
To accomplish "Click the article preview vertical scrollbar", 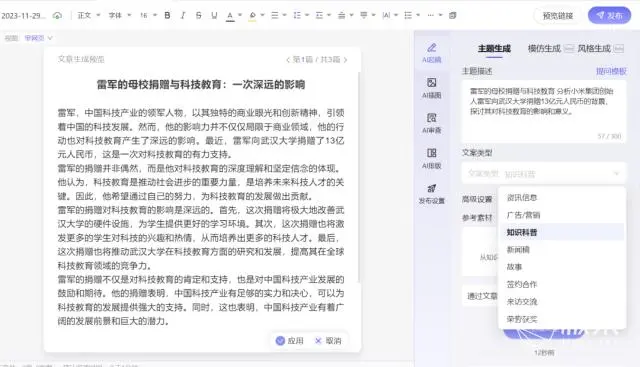I will (359, 178).
